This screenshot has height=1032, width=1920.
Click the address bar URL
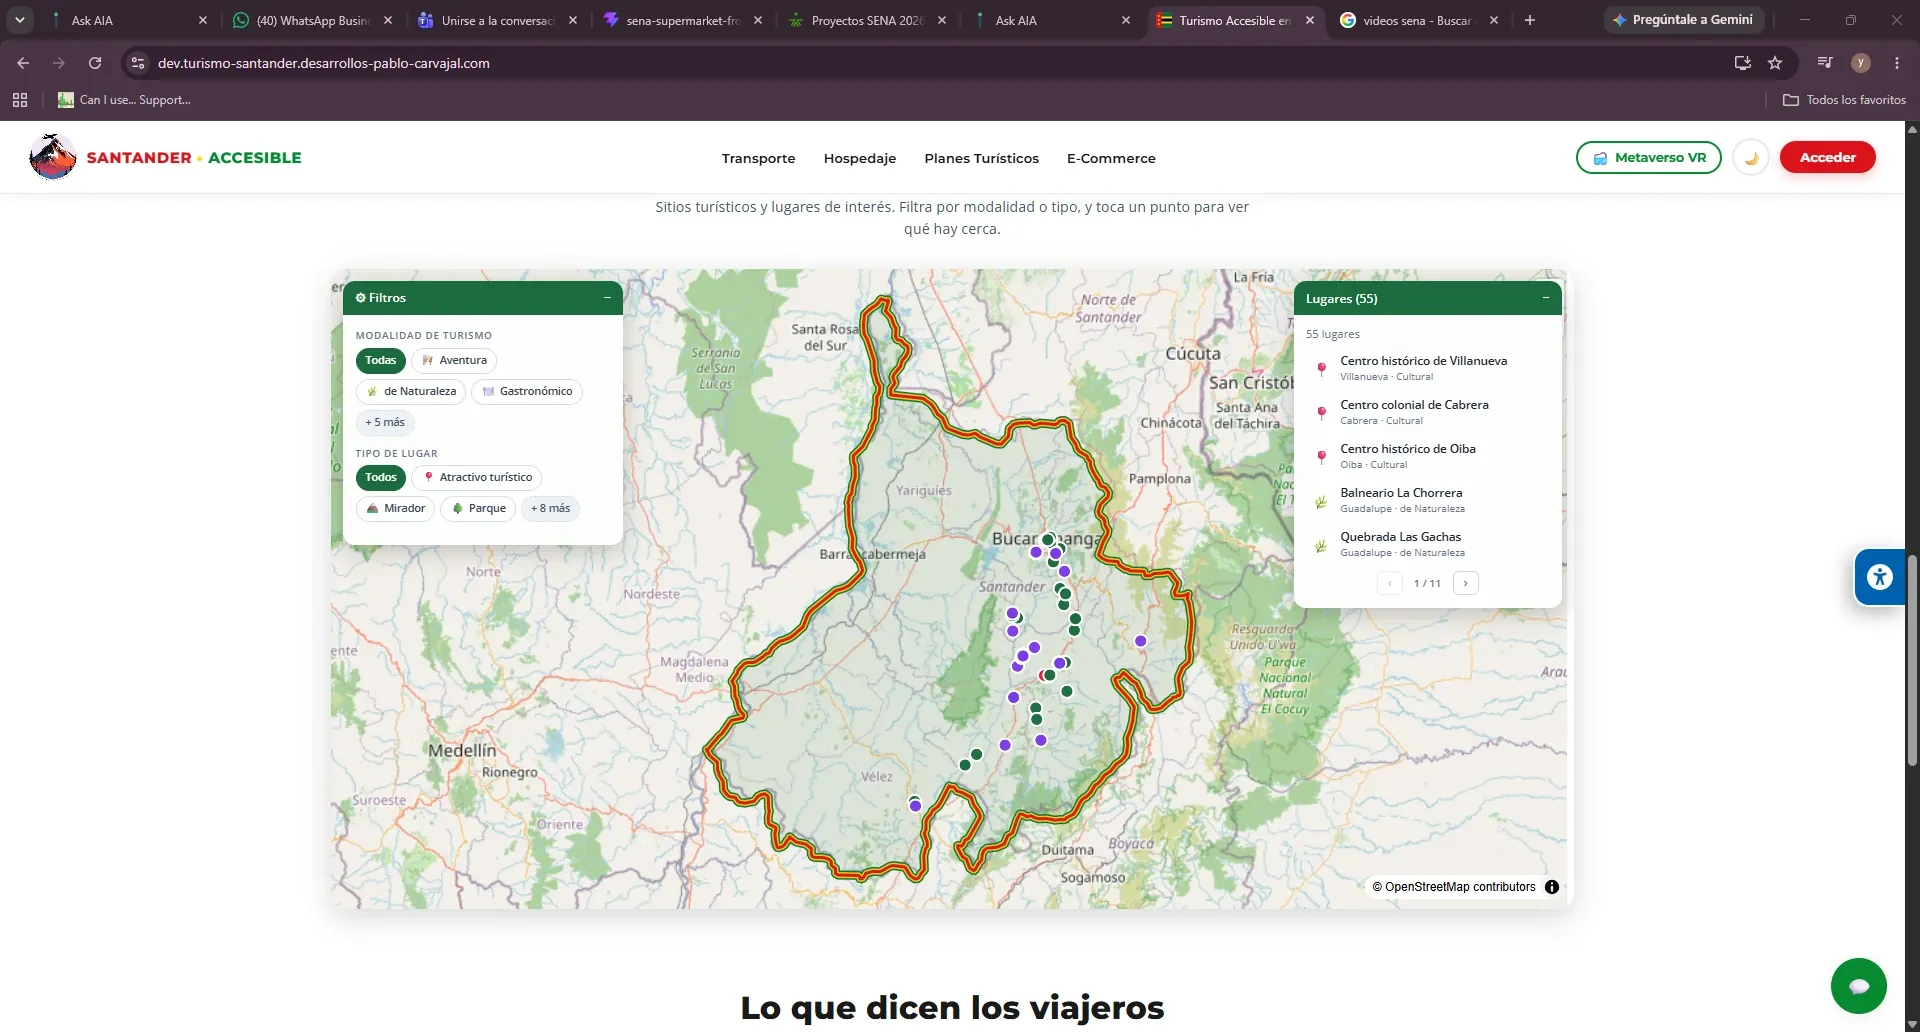324,63
